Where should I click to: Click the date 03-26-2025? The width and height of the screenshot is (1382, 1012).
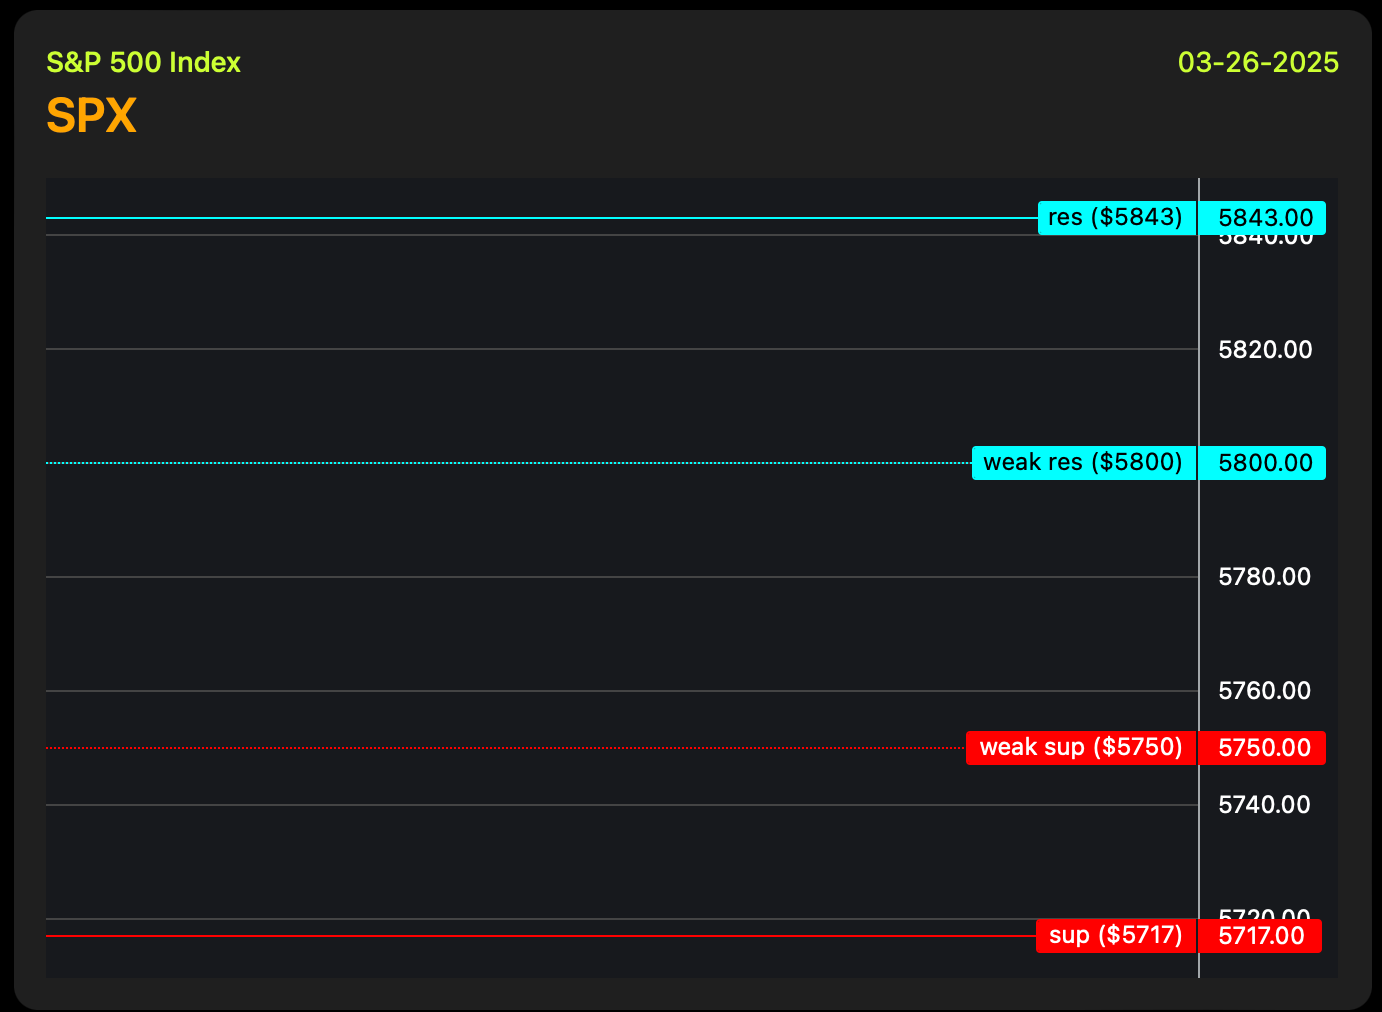1258,62
